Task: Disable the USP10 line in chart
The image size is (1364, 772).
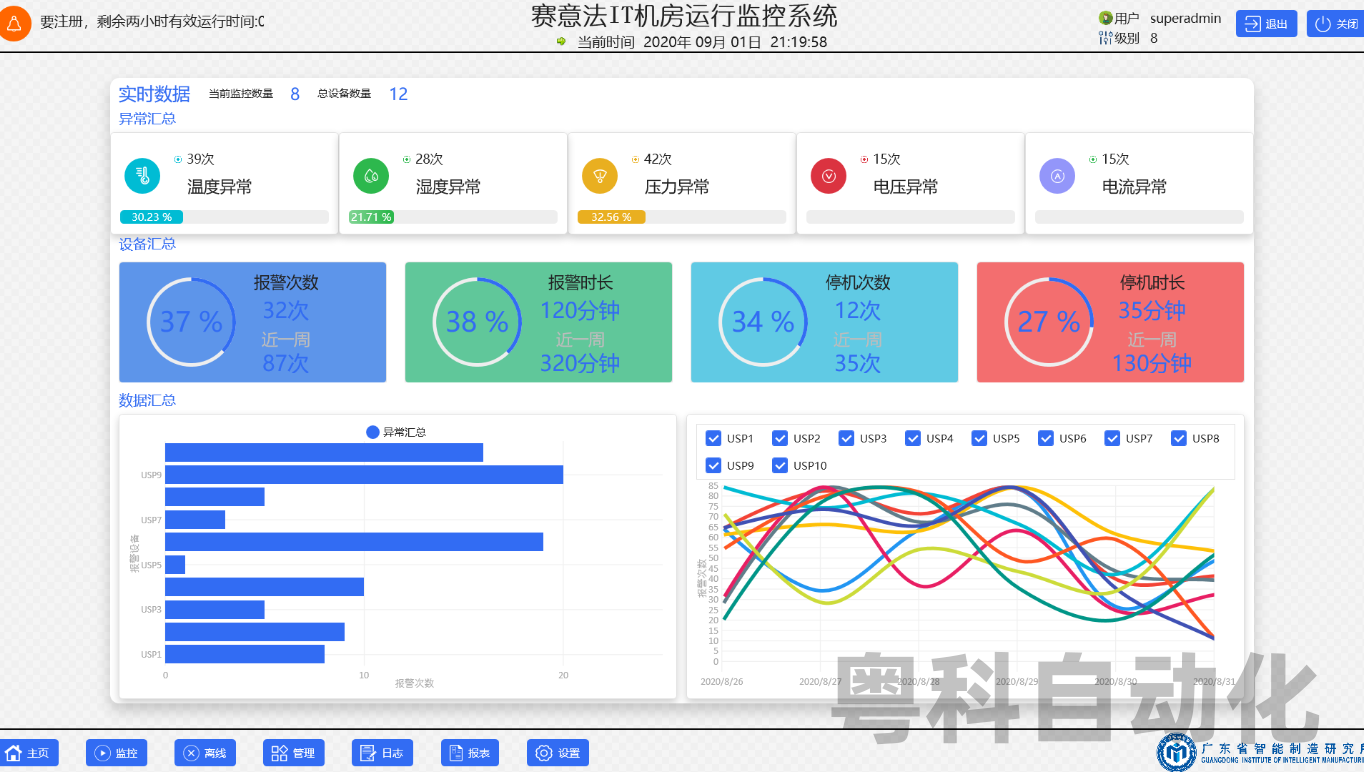Action: [x=781, y=465]
